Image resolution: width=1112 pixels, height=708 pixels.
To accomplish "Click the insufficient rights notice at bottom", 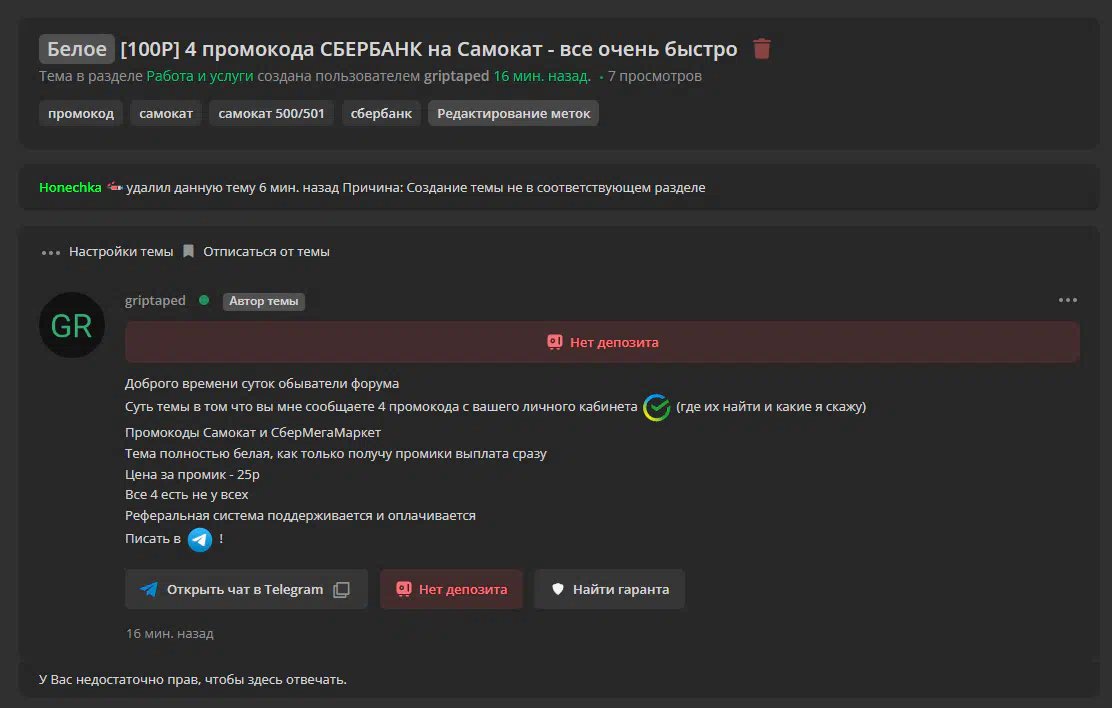I will 193,680.
